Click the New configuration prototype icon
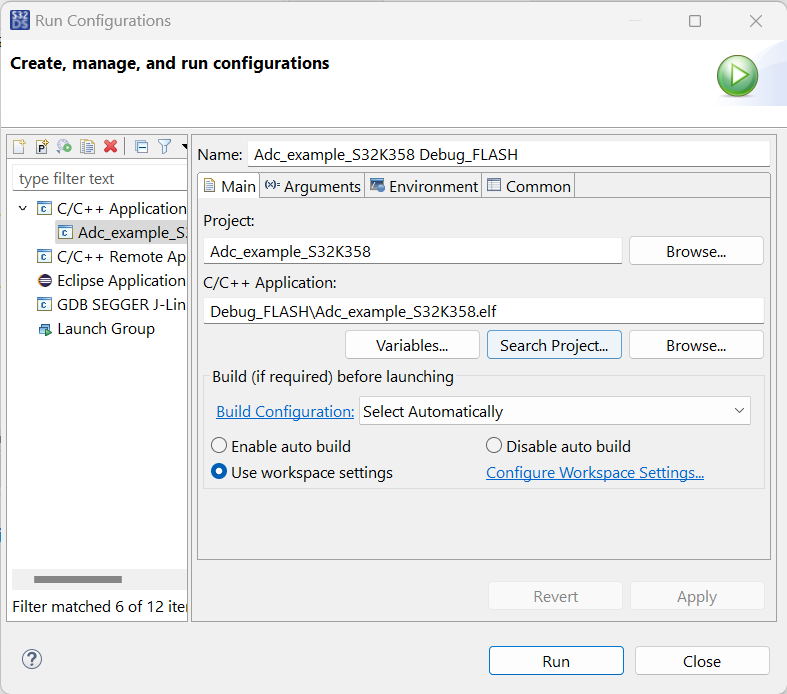 click(x=42, y=147)
